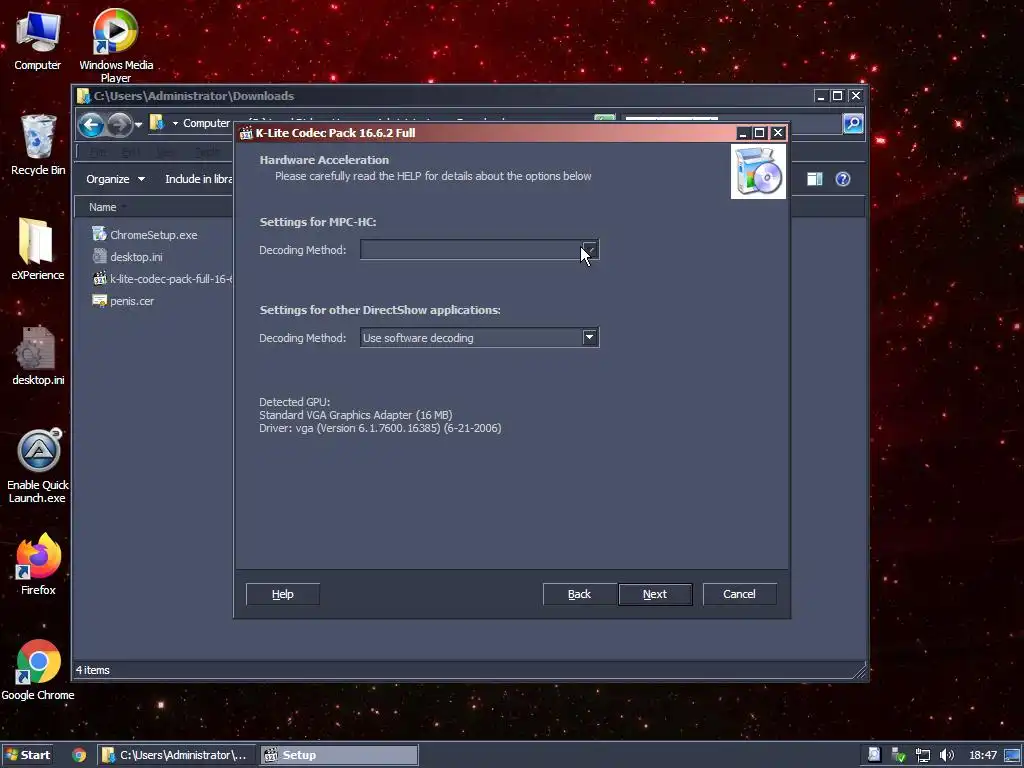This screenshot has width=1024, height=768.
Task: Open the Start menu
Action: [27, 755]
